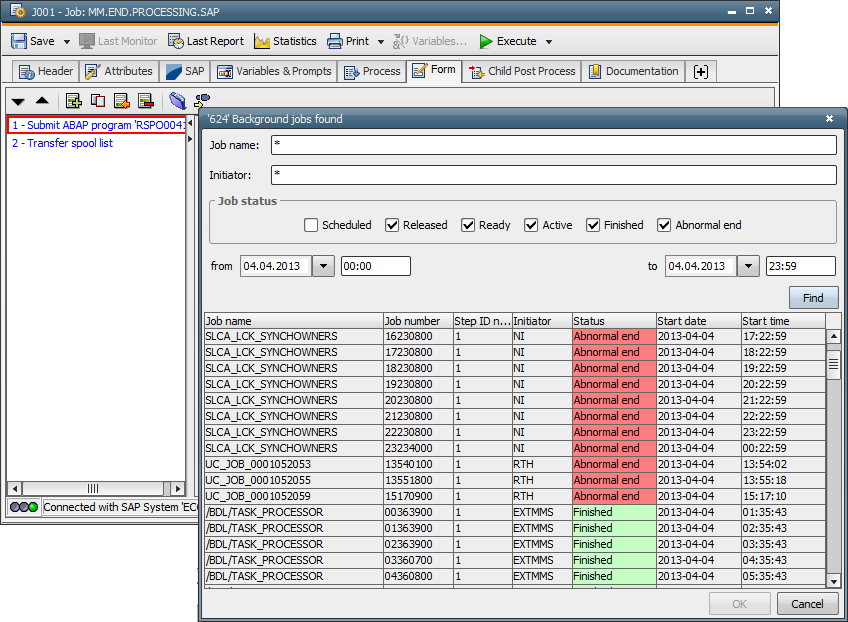Screen dimensions: 848x622
Task: Click the Cancel button in the jobs dialog
Action: coord(807,604)
